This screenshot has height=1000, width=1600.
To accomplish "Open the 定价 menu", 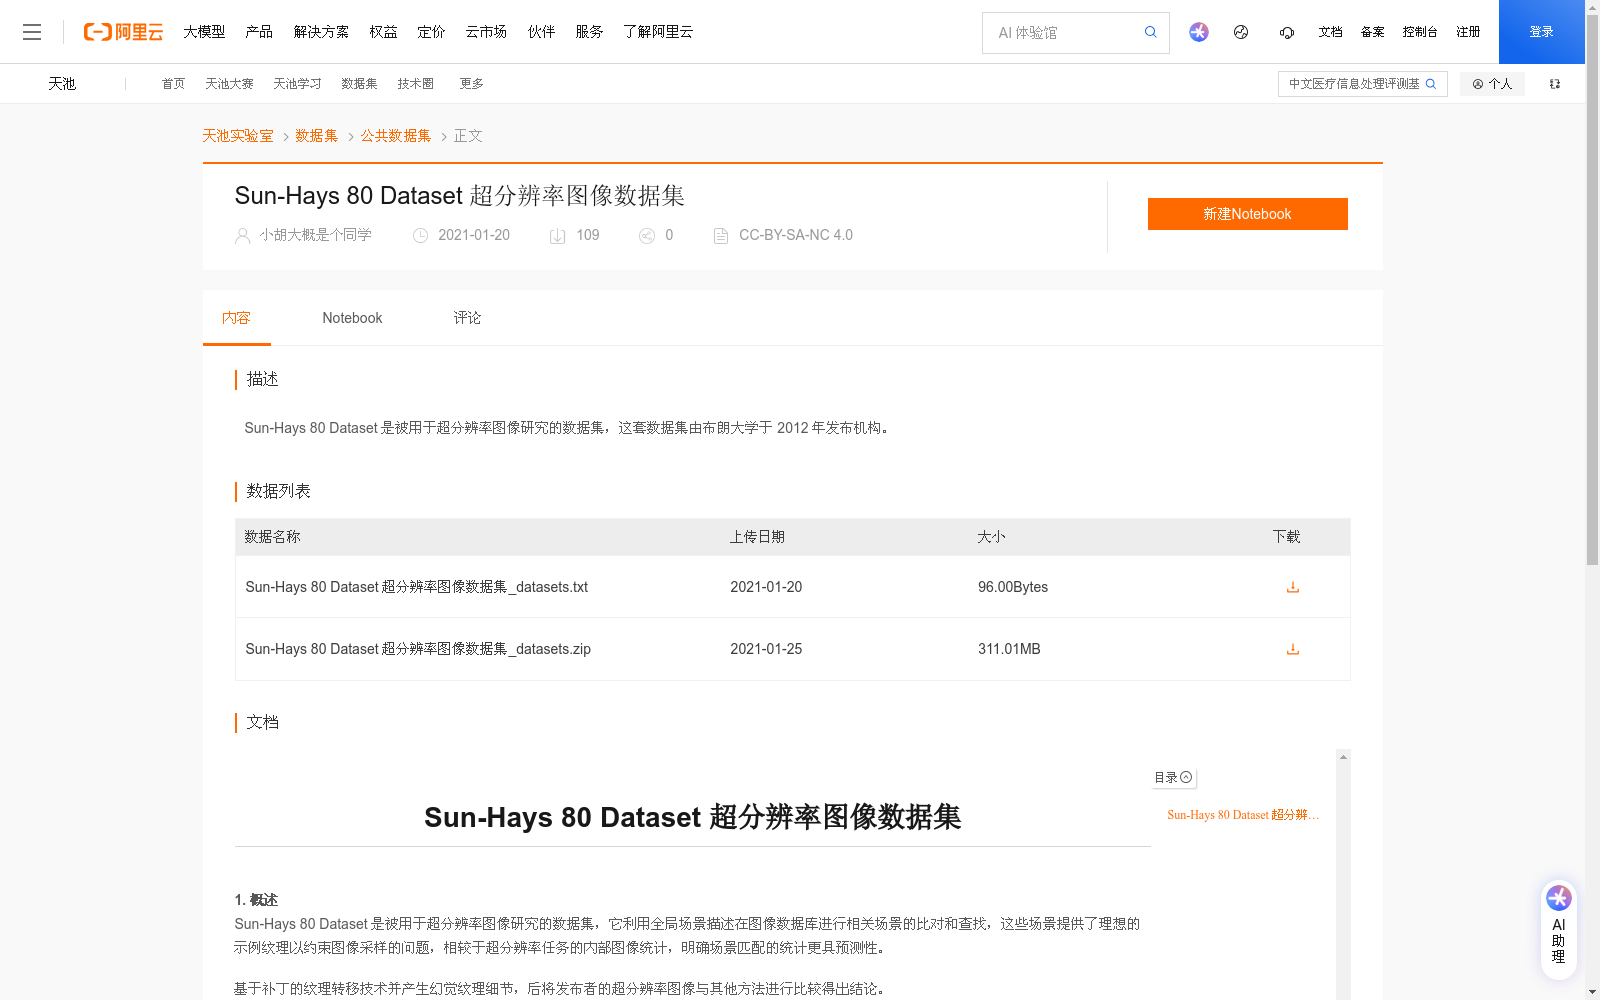I will pyautogui.click(x=431, y=32).
